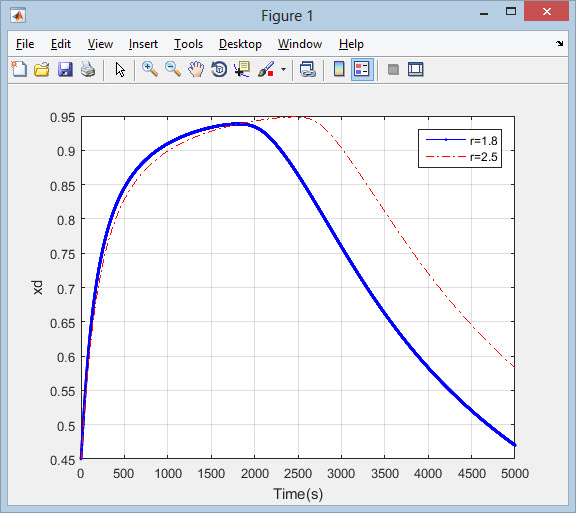Open the Tools menu
Screen dimensions: 576x513
(188, 44)
